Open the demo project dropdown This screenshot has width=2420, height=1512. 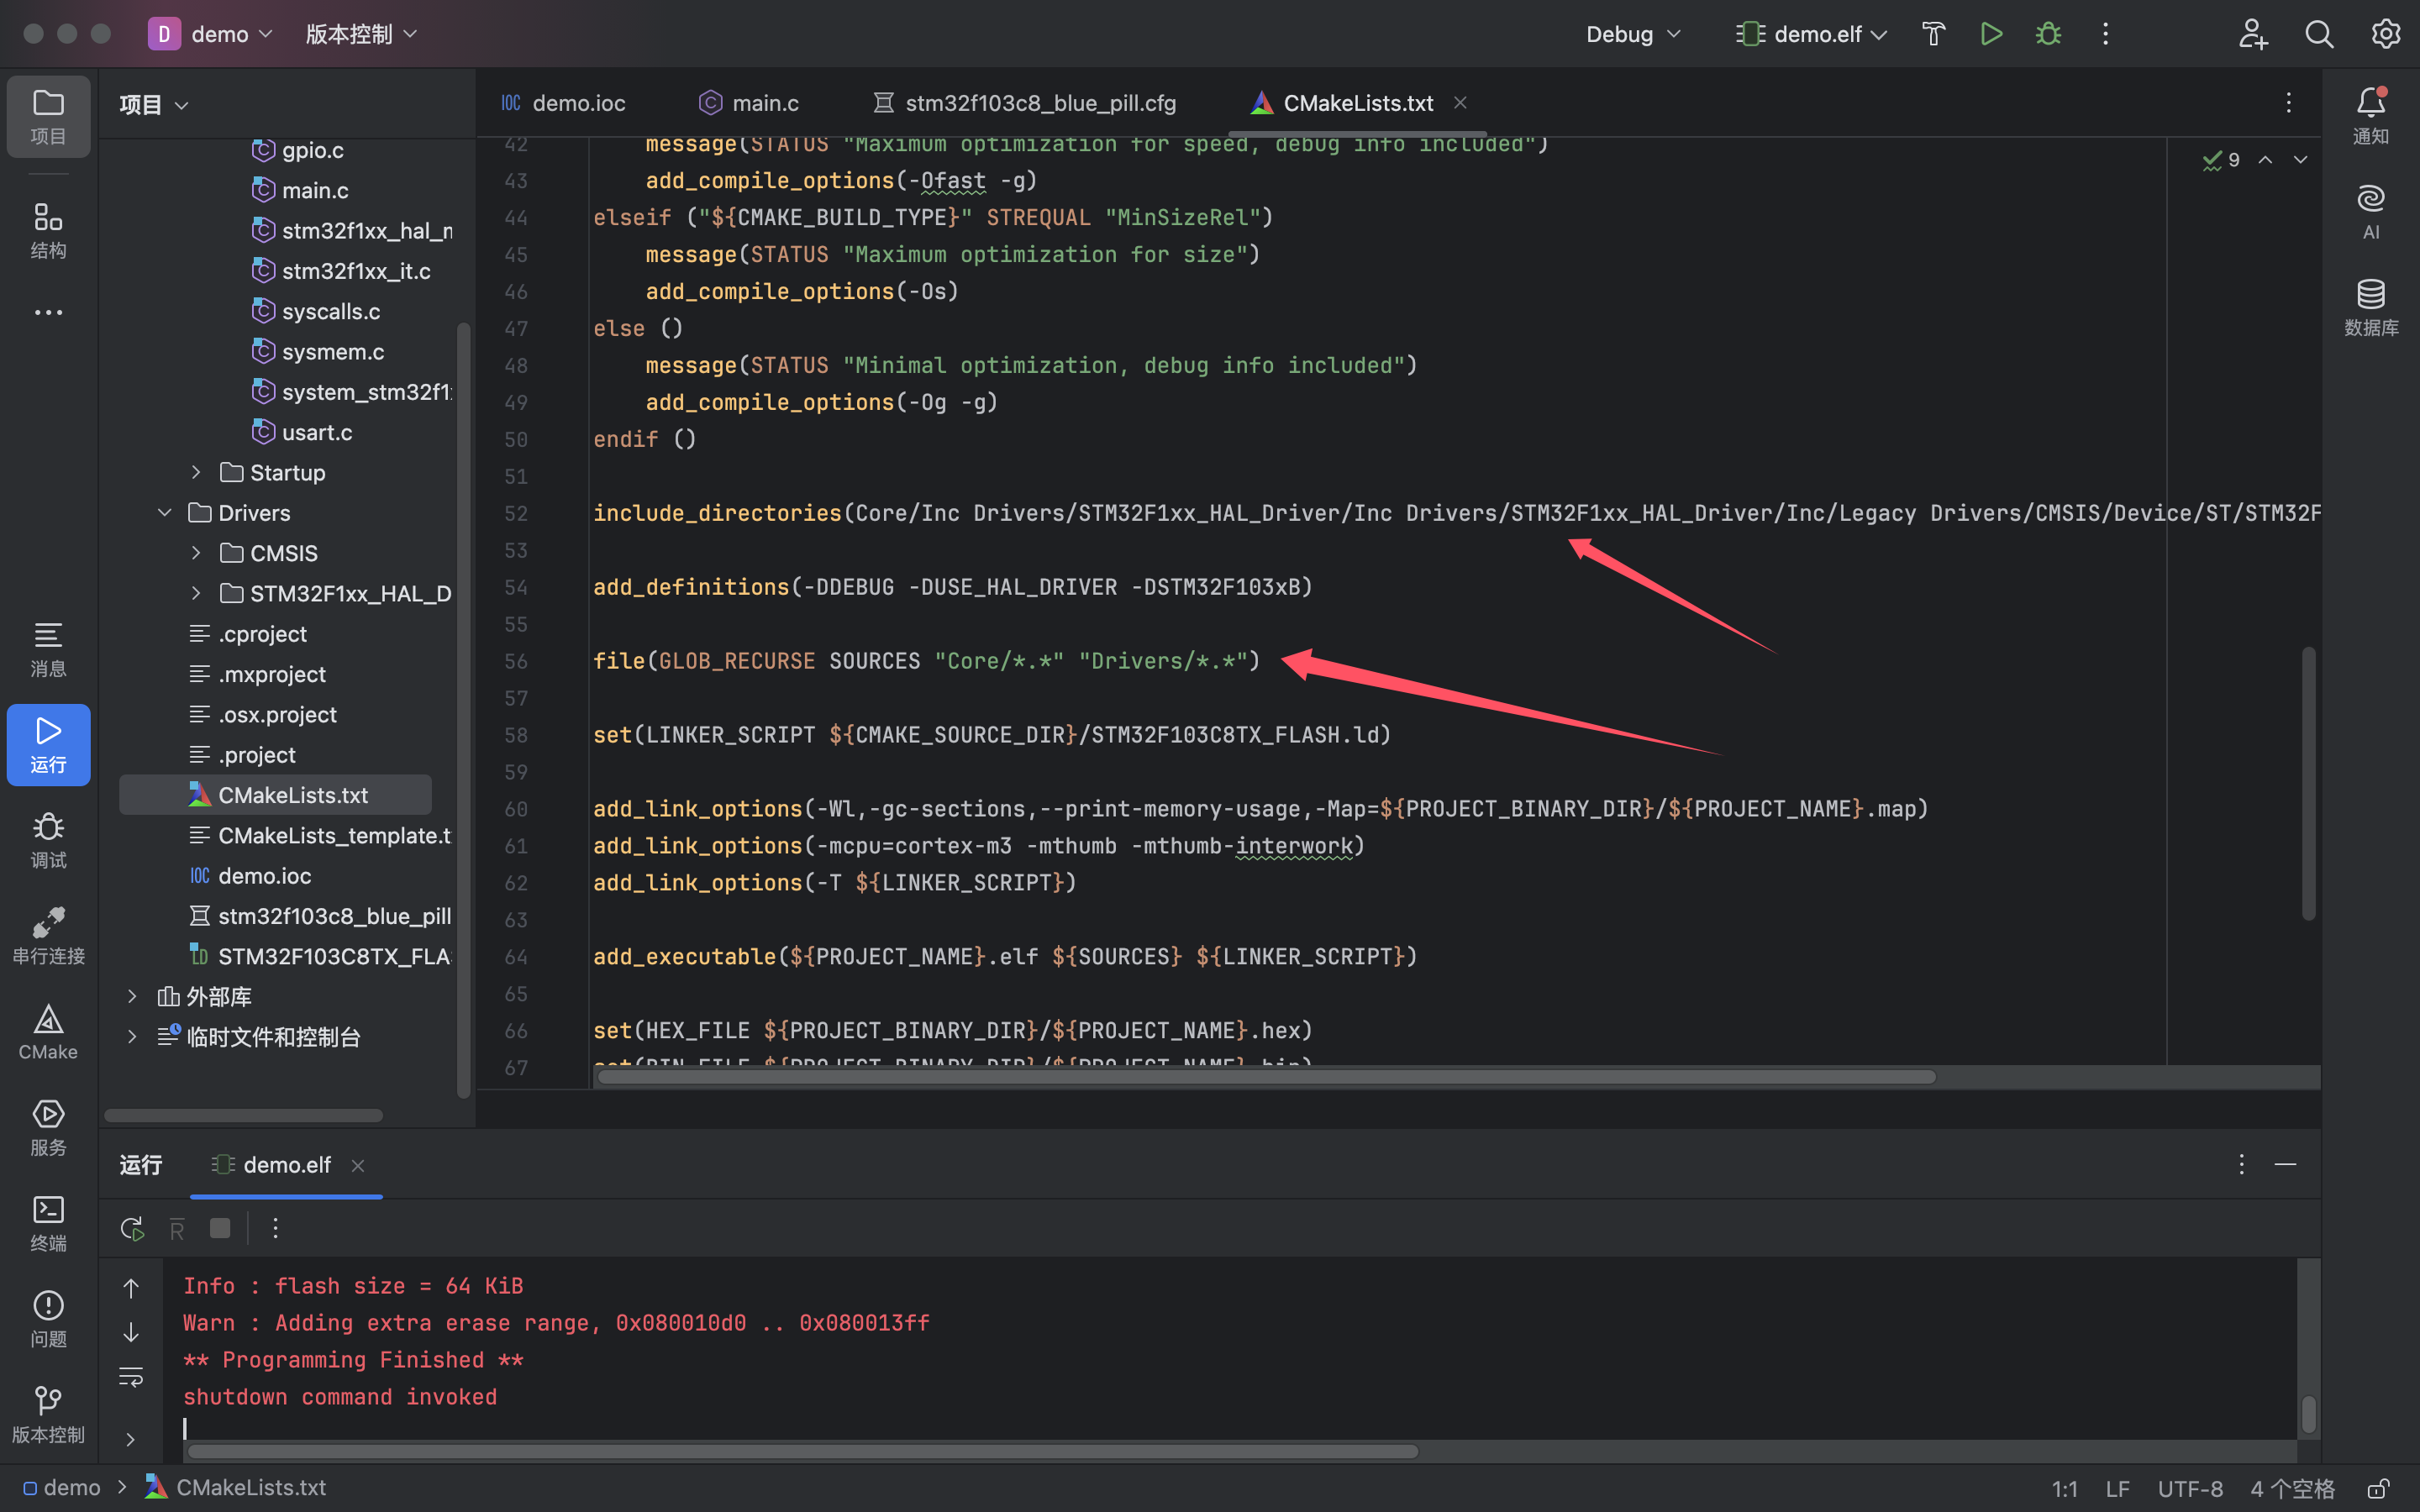pos(211,34)
